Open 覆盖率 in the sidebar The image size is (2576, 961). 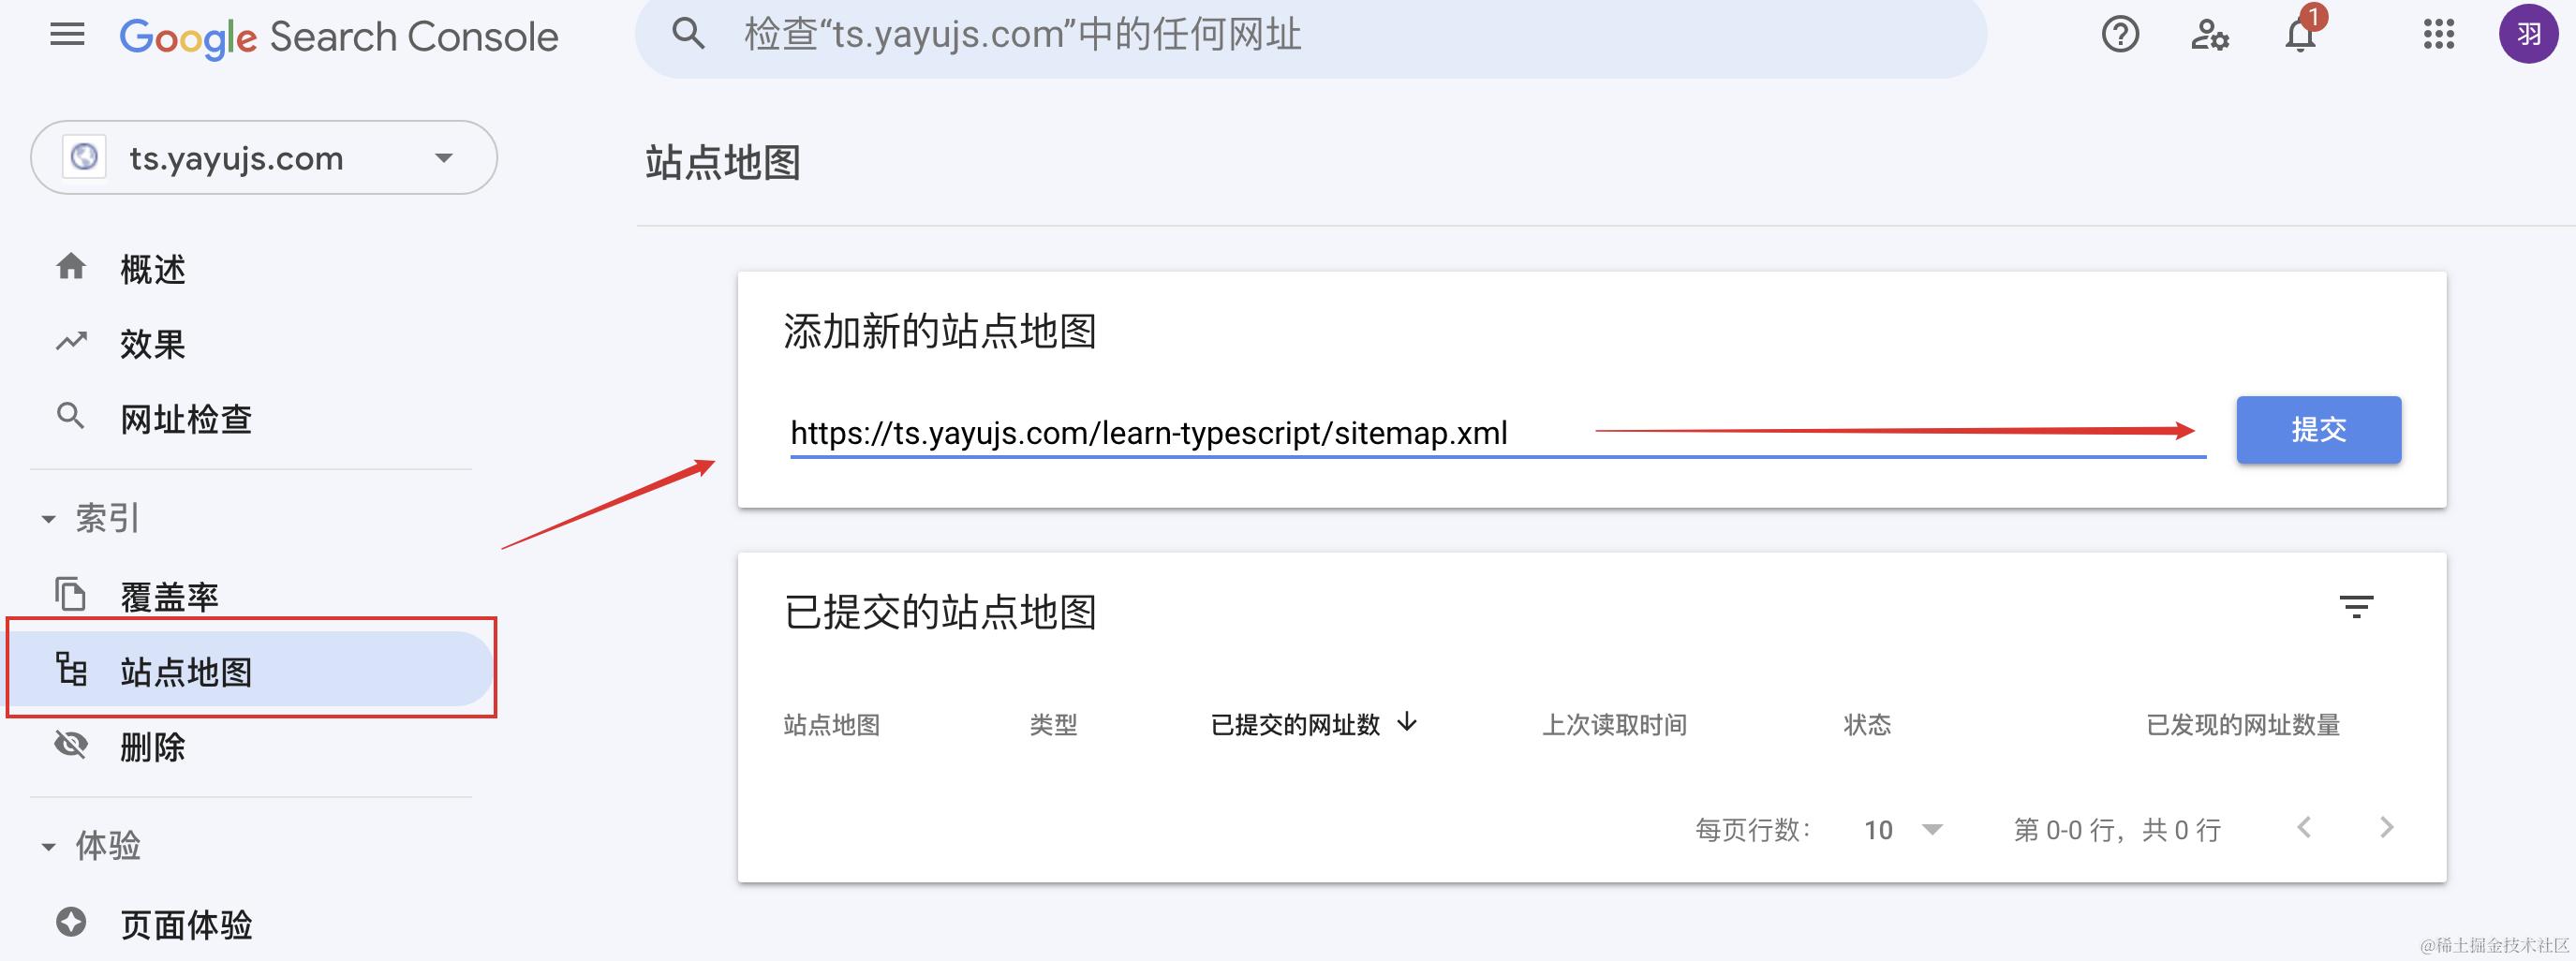point(169,597)
